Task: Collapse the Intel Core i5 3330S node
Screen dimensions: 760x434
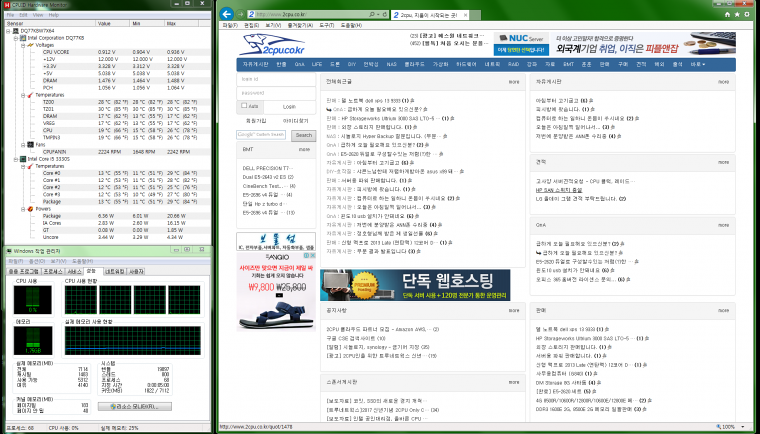Action: (16, 159)
